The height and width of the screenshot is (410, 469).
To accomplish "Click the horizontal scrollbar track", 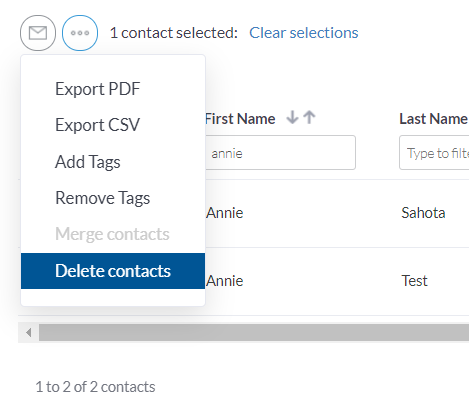I will pos(254,332).
